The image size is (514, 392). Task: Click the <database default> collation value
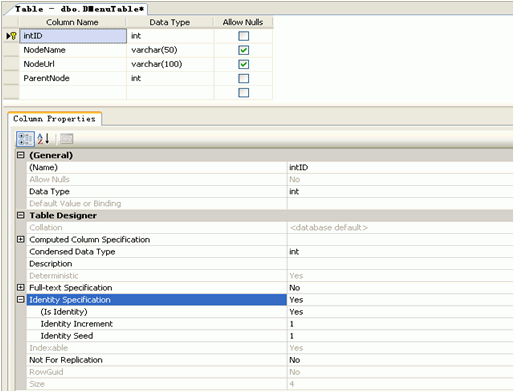pos(400,227)
